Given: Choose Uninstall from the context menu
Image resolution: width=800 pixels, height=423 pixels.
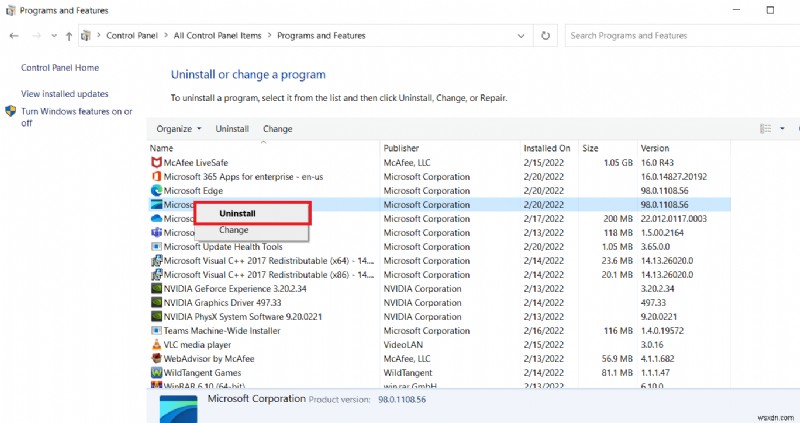Looking at the screenshot, I should tap(252, 213).
